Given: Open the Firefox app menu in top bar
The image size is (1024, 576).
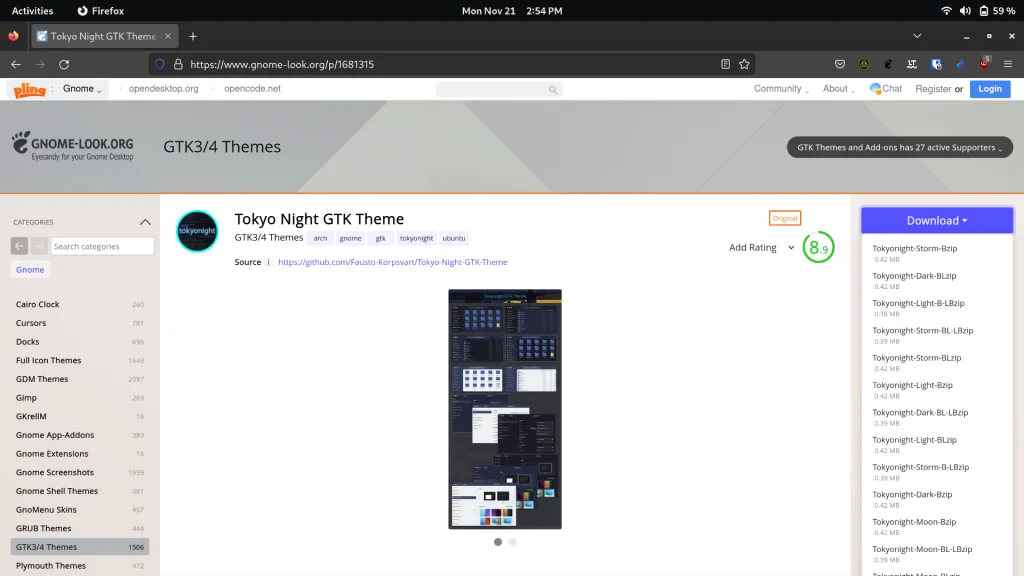Looking at the screenshot, I should tap(101, 10).
